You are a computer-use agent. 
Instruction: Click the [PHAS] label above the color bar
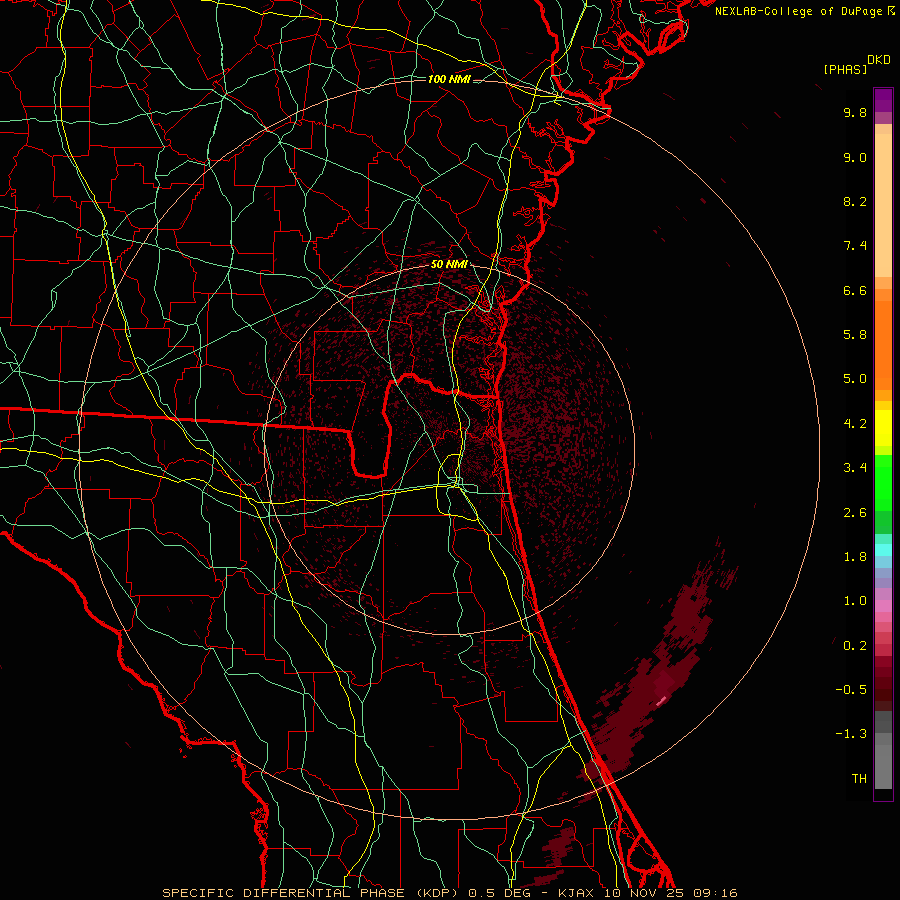point(845,70)
